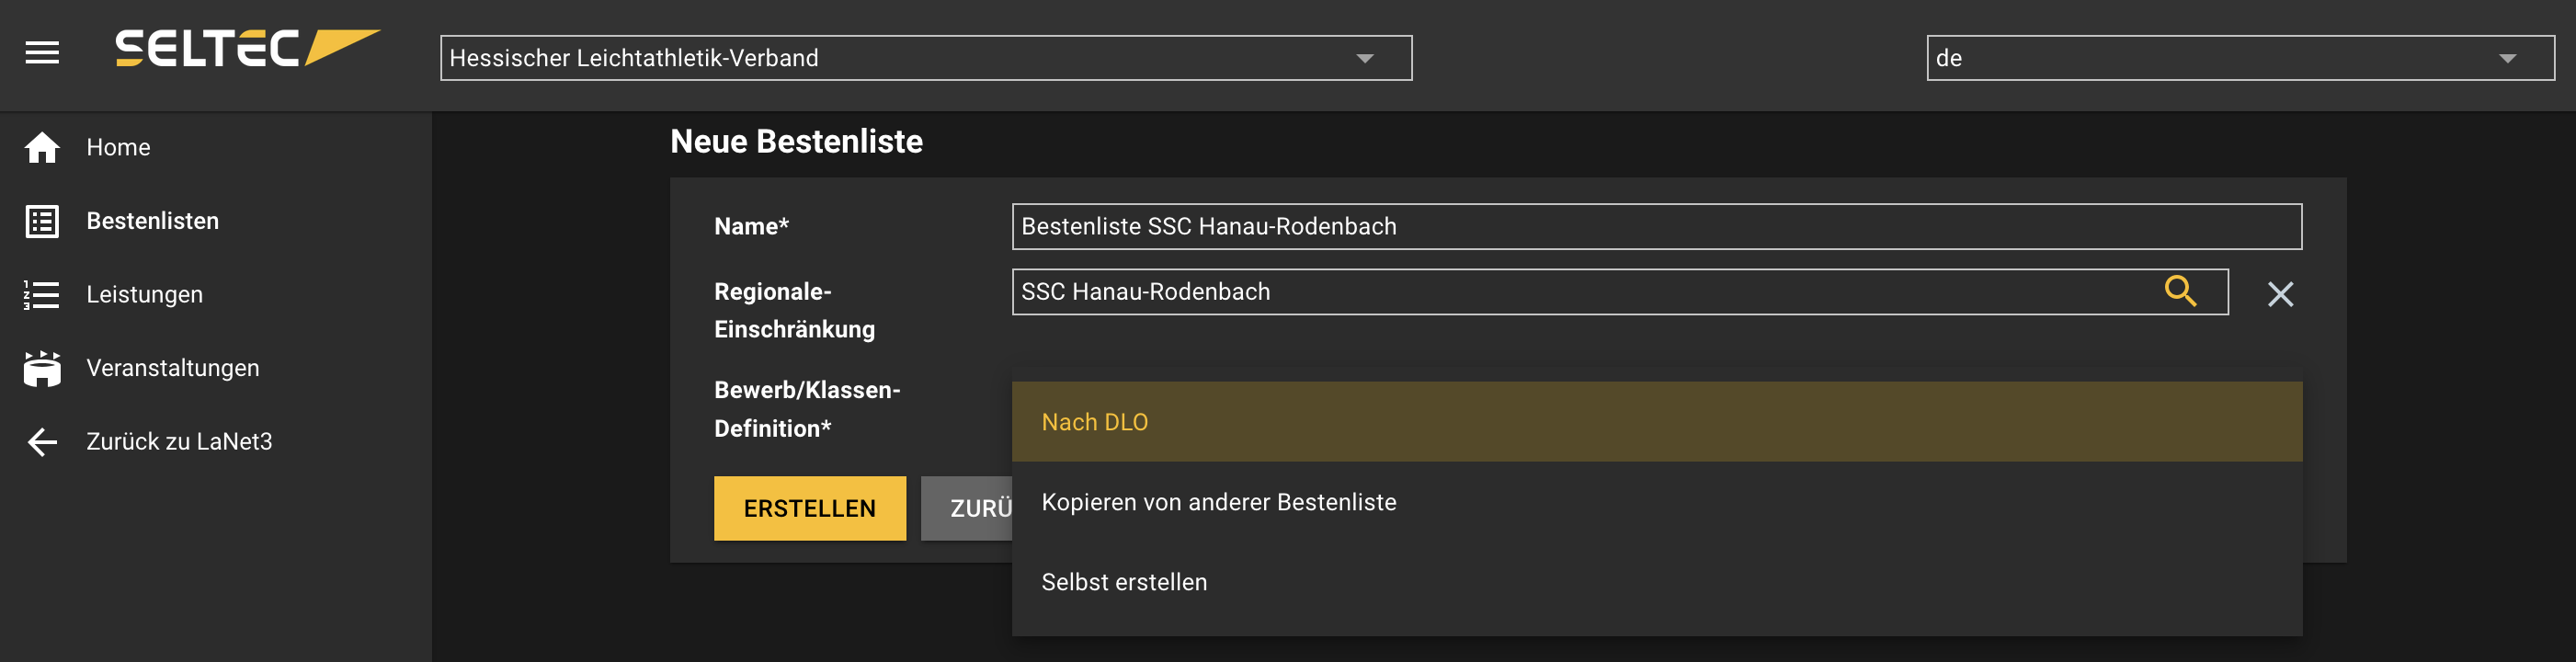This screenshot has width=2576, height=662.
Task: Click the Bewerb/Klassen-Definition* label
Action: (806, 409)
